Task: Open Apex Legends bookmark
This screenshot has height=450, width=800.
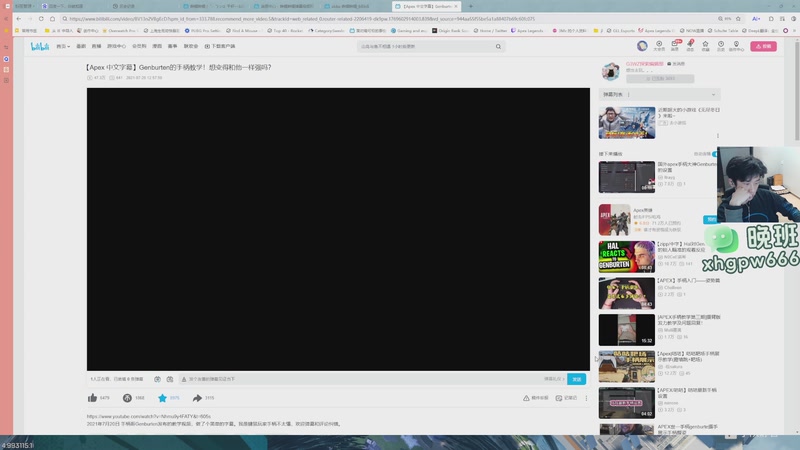Action: coord(527,31)
